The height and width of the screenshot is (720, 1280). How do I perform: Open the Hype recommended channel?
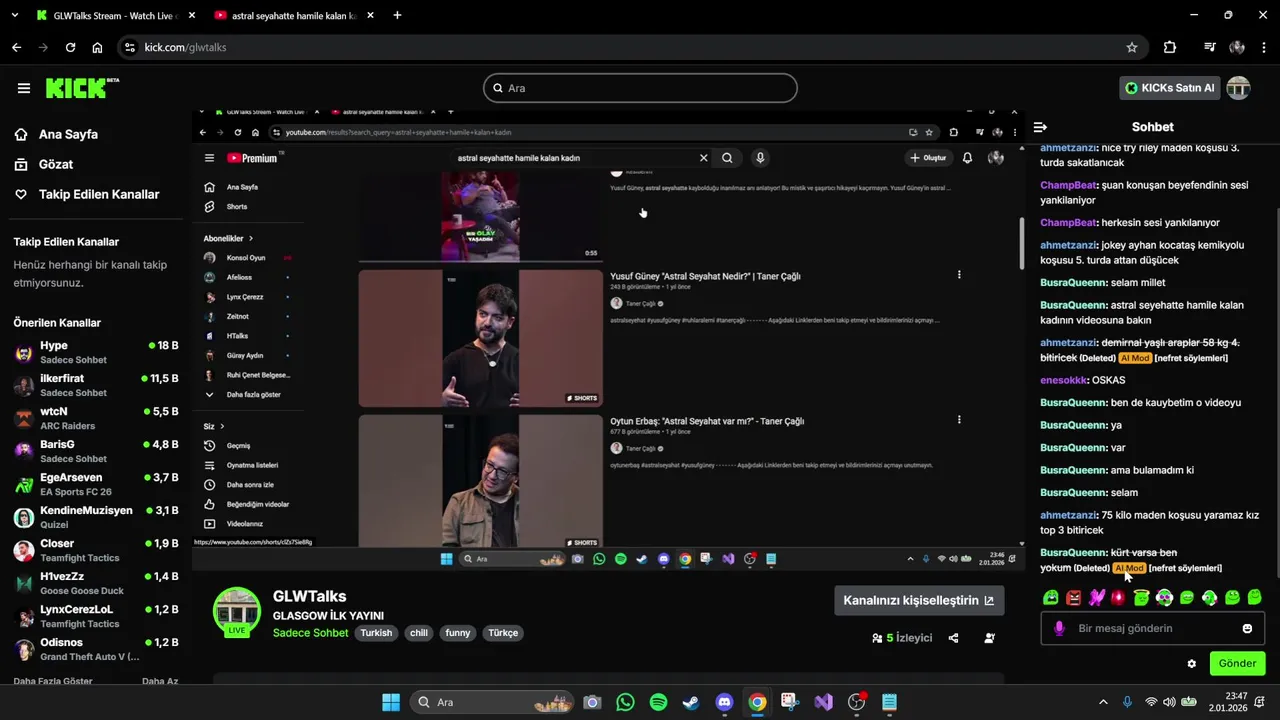[96, 353]
